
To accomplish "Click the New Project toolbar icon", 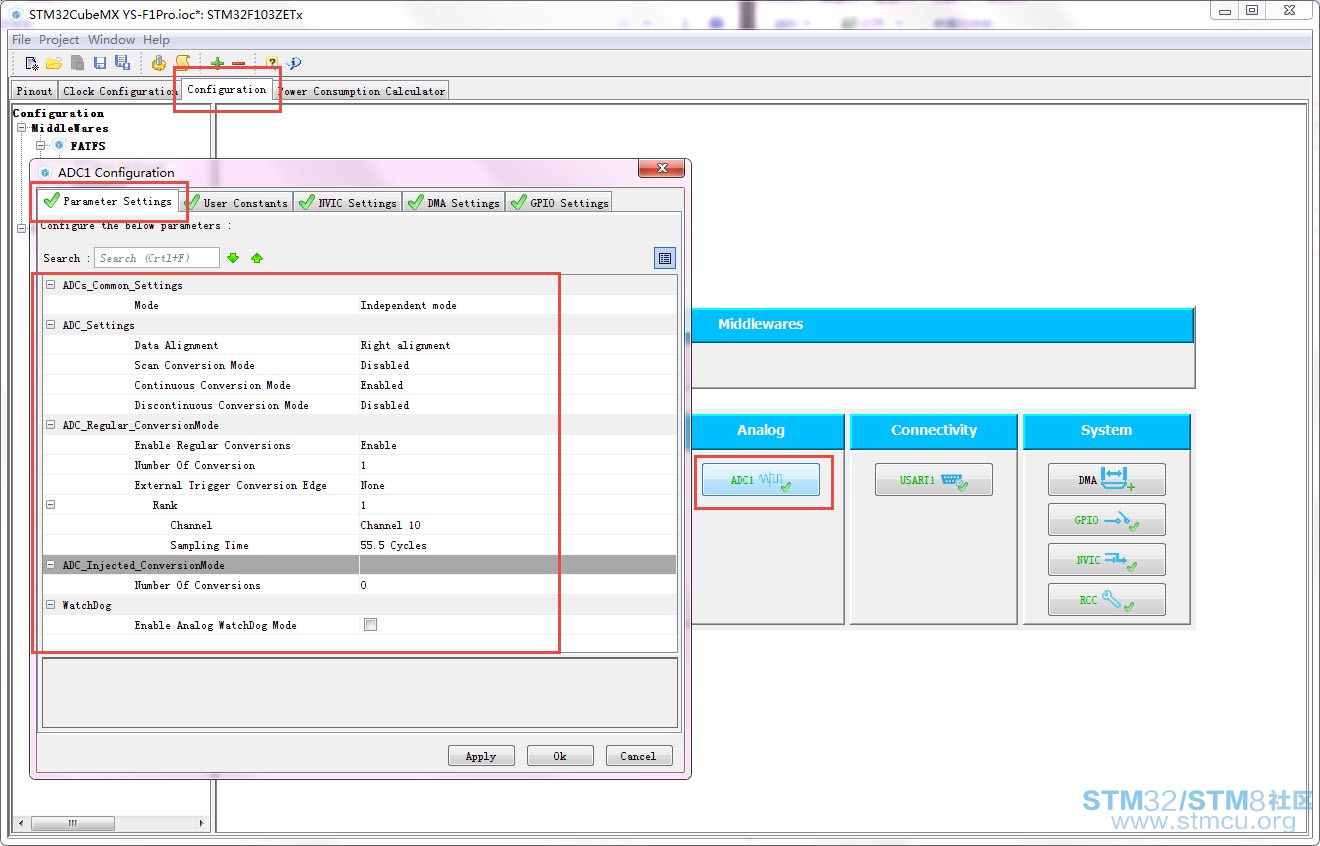I will pos(32,63).
